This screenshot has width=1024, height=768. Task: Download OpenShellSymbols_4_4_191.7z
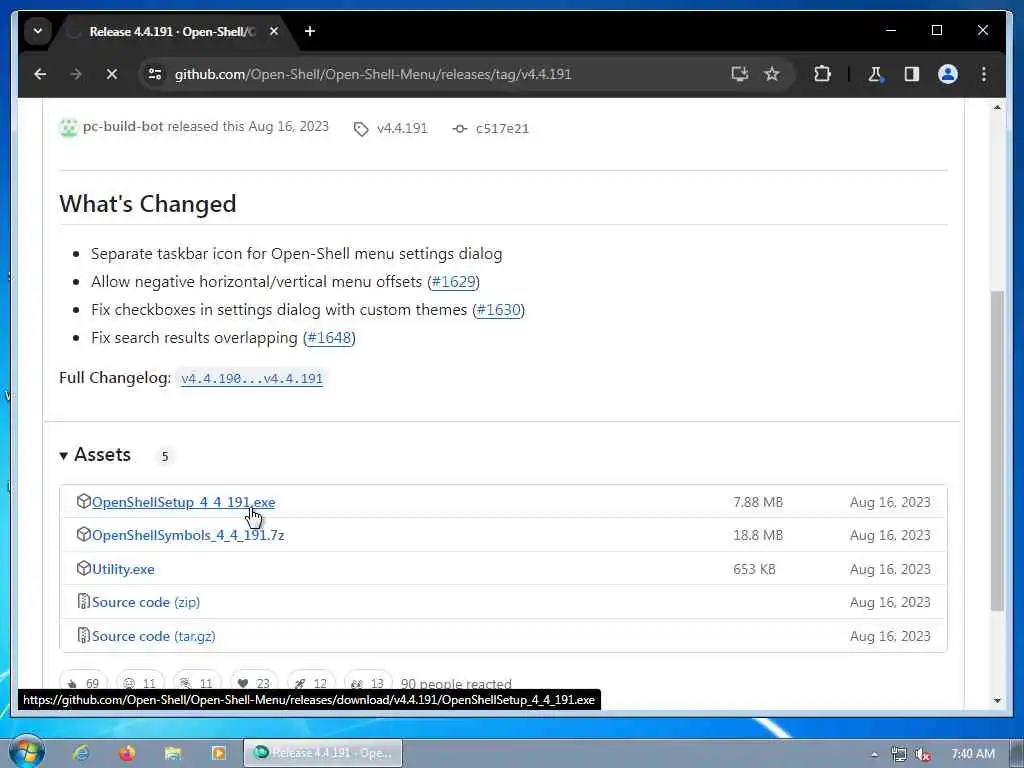(187, 535)
